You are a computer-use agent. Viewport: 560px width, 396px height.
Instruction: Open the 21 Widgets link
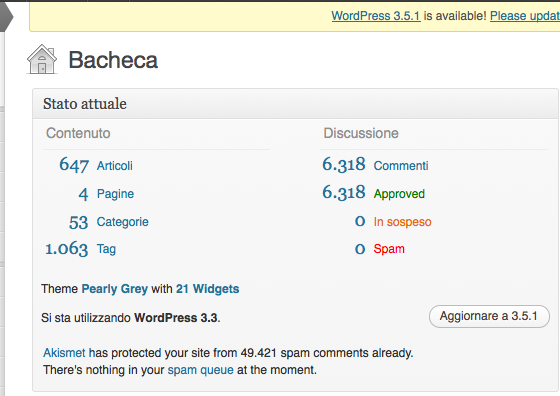(208, 289)
